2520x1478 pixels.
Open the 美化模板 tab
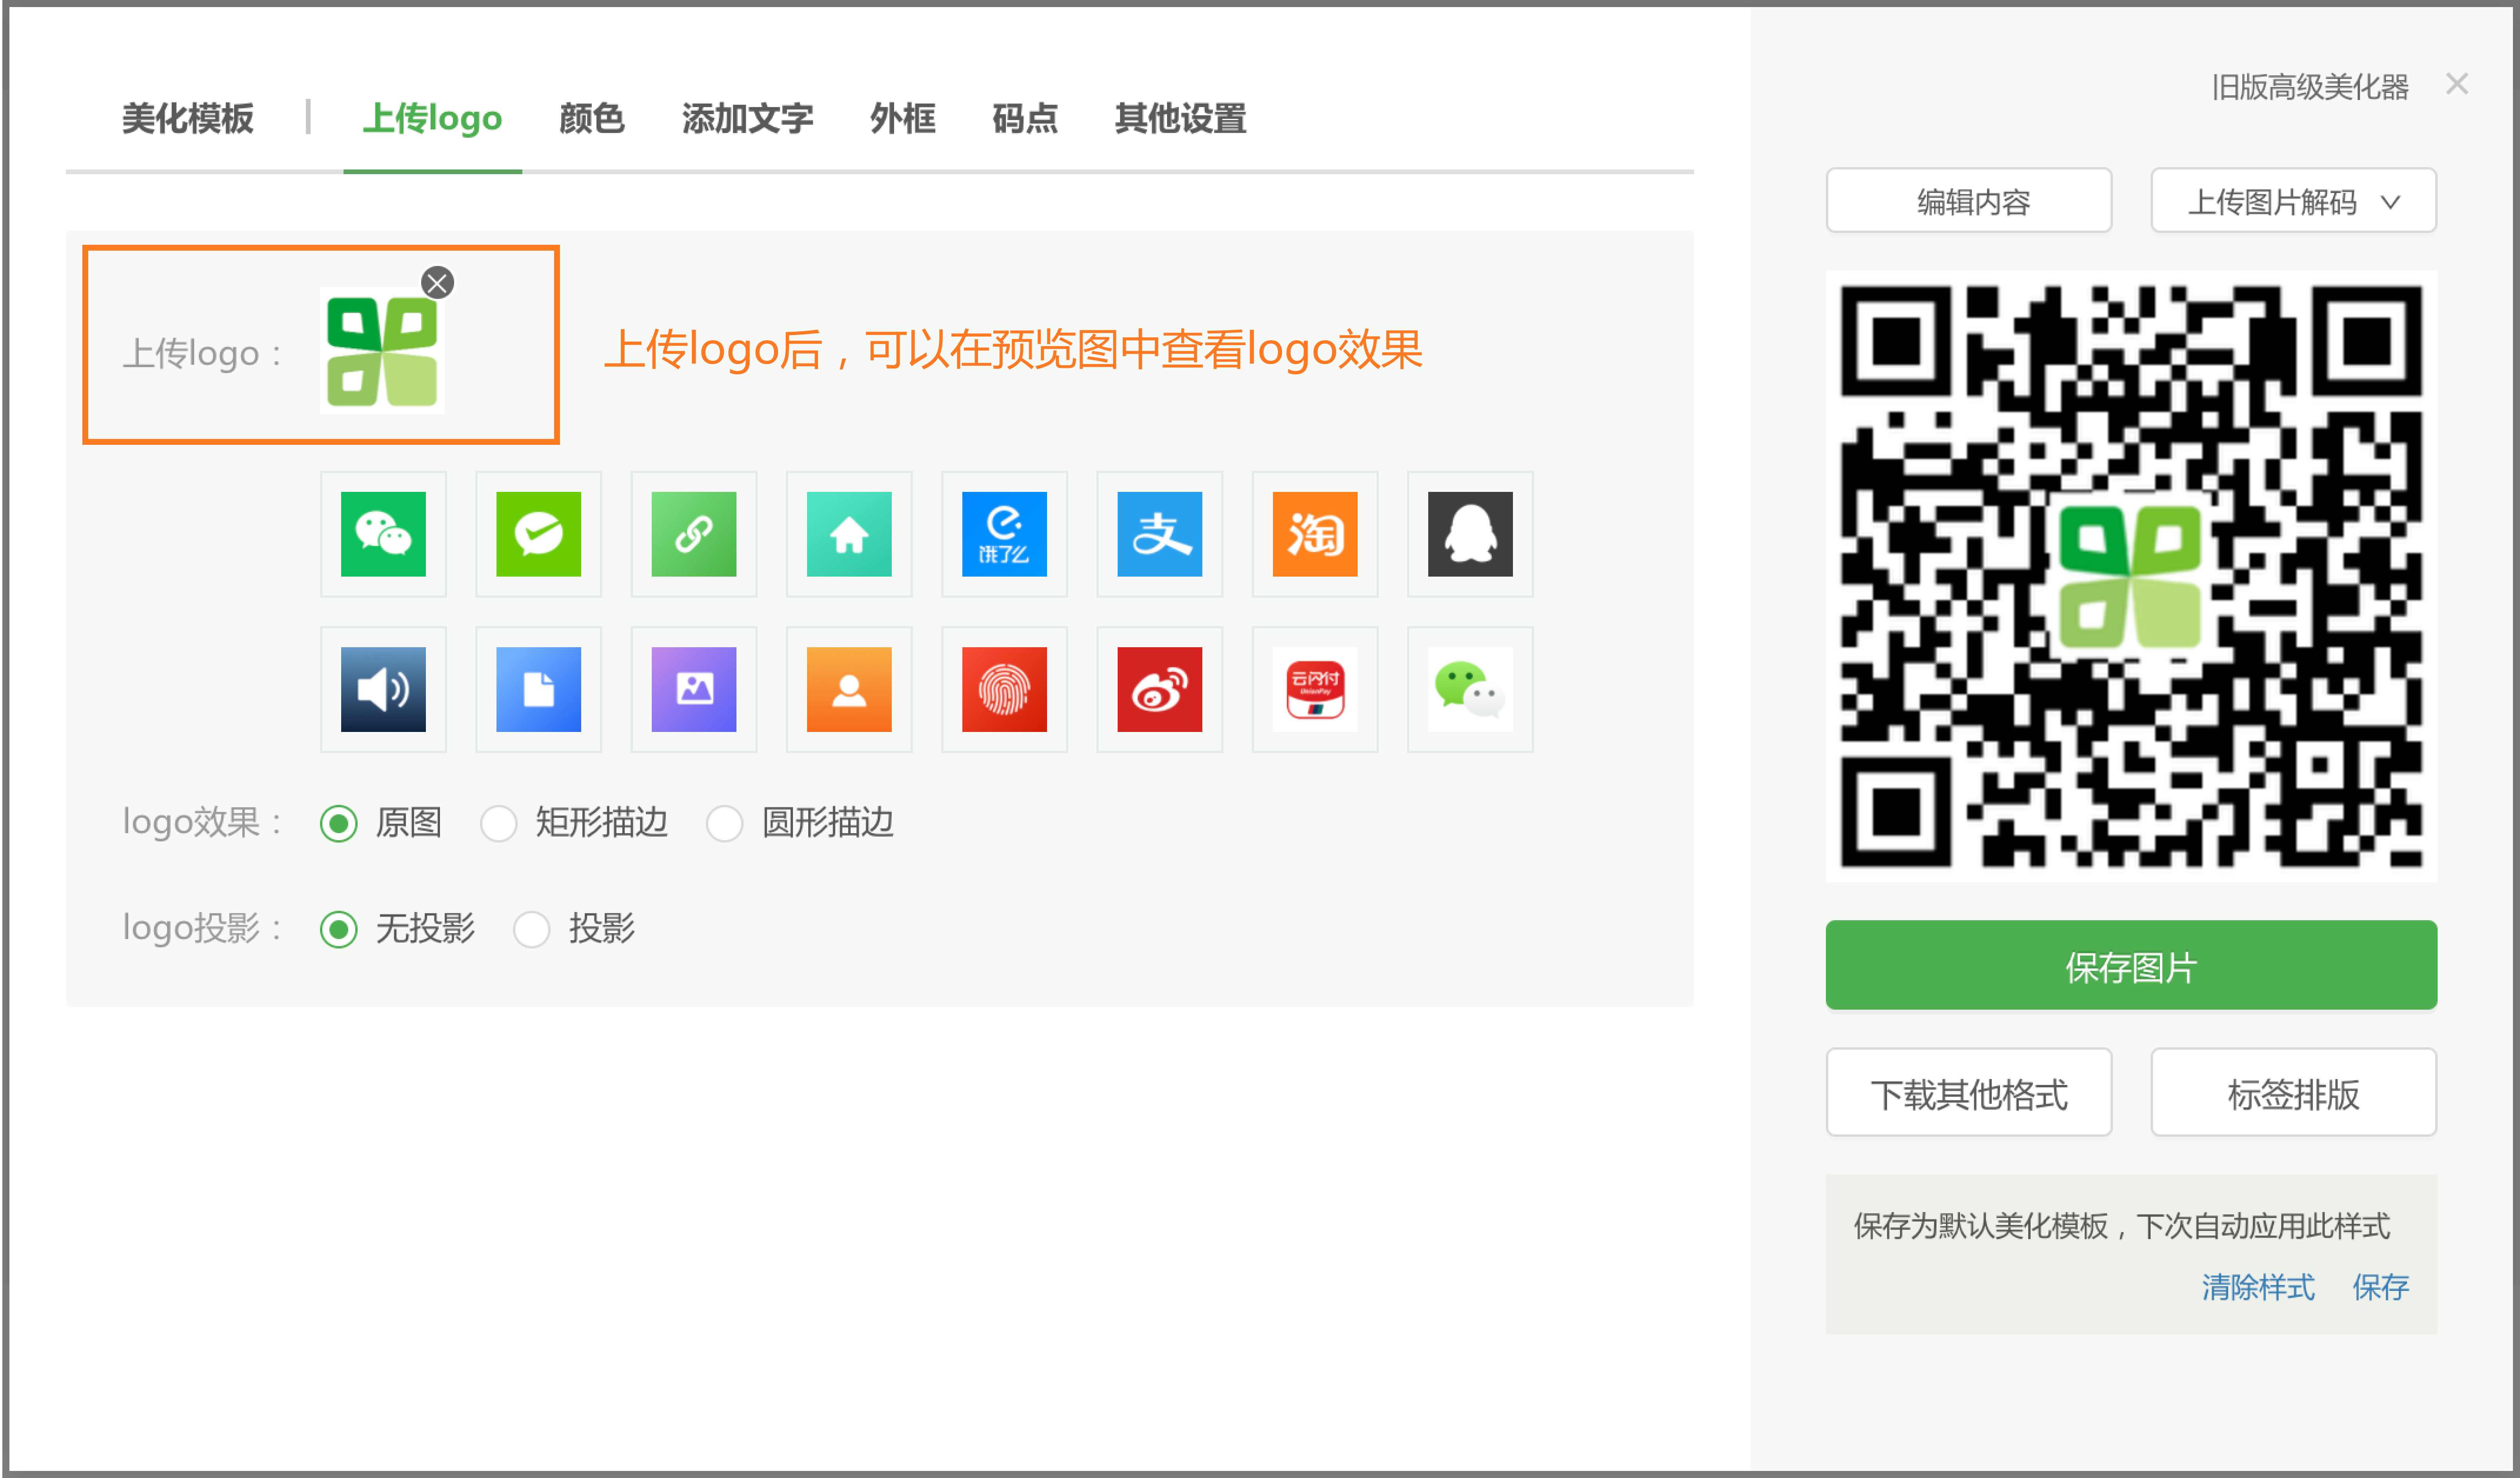(x=188, y=119)
